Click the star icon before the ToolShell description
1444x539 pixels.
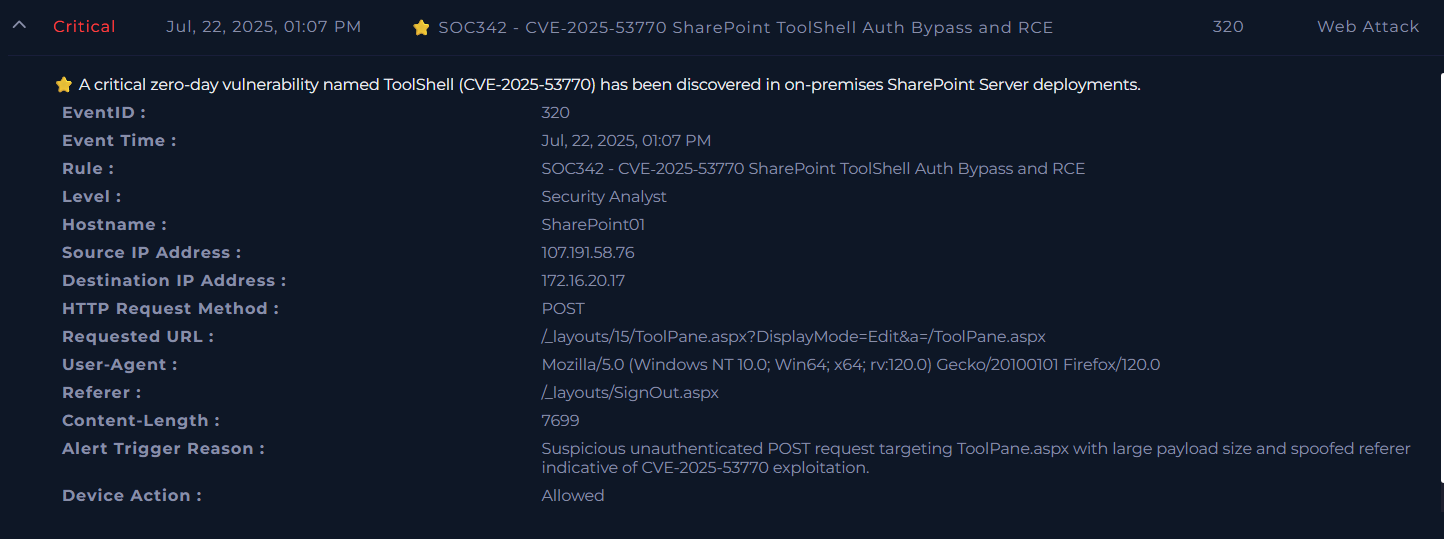[64, 85]
